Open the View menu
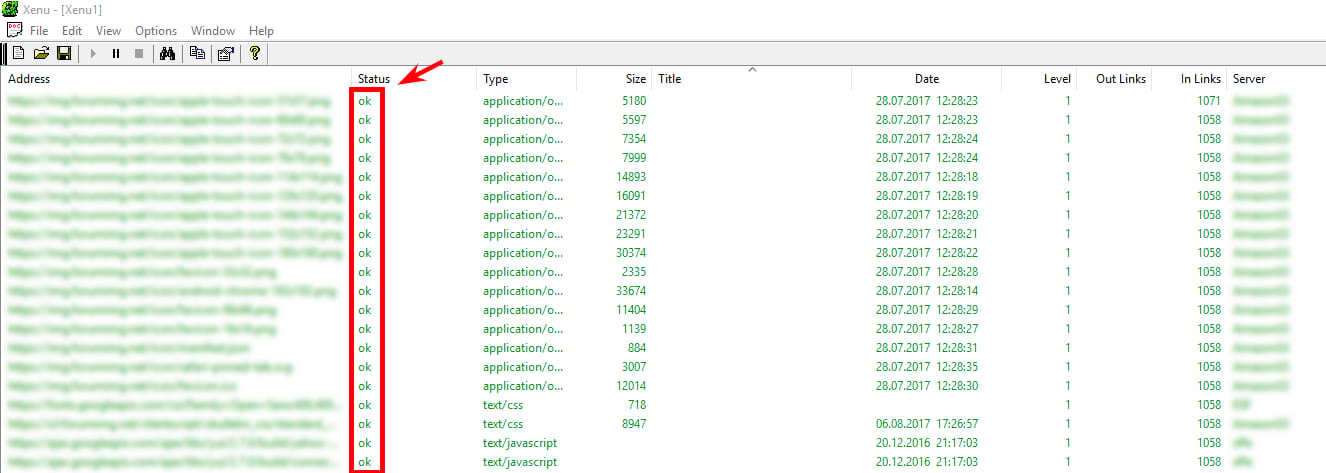This screenshot has width=1326, height=473. (x=108, y=31)
